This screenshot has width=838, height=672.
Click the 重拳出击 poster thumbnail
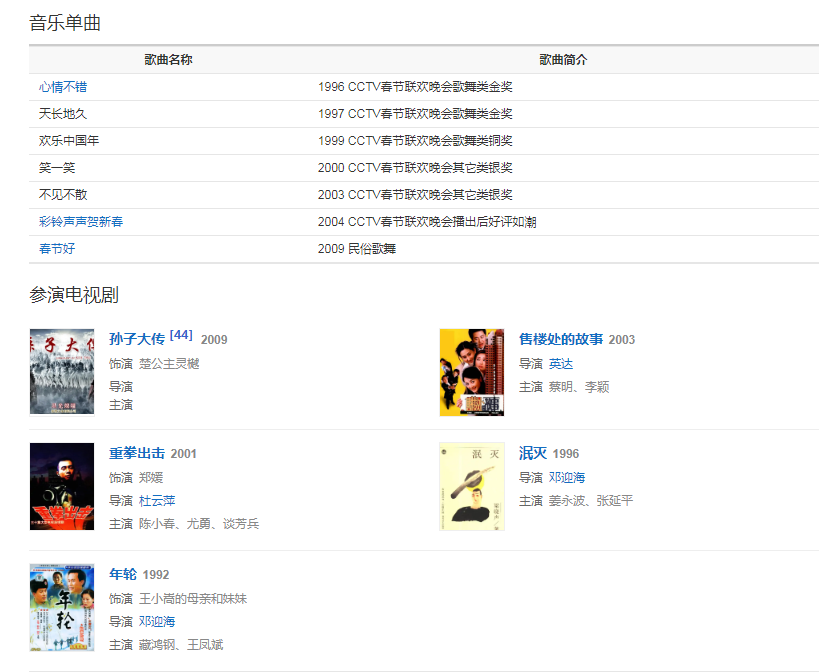click(62, 487)
